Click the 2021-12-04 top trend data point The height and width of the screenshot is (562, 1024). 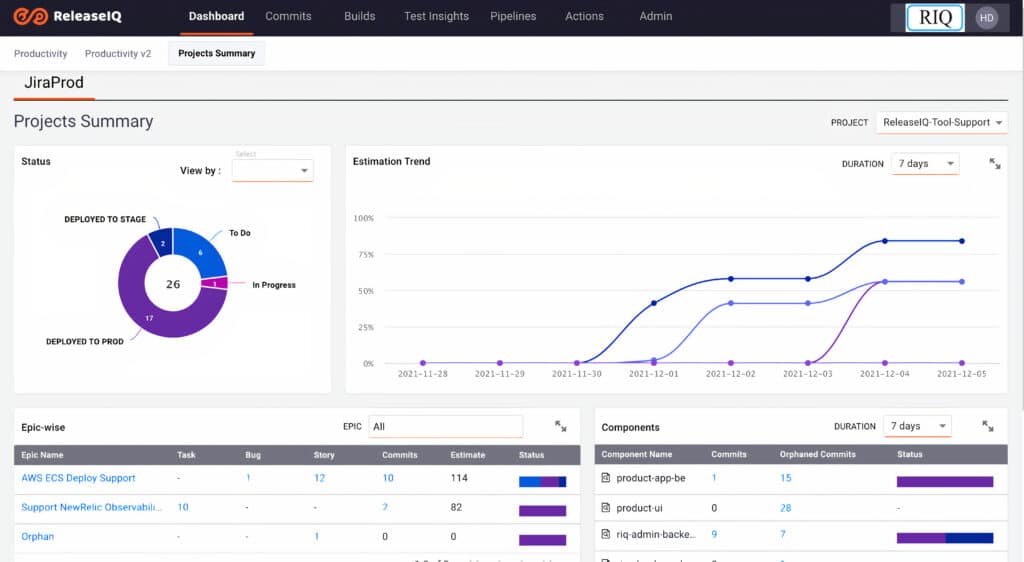[885, 241]
